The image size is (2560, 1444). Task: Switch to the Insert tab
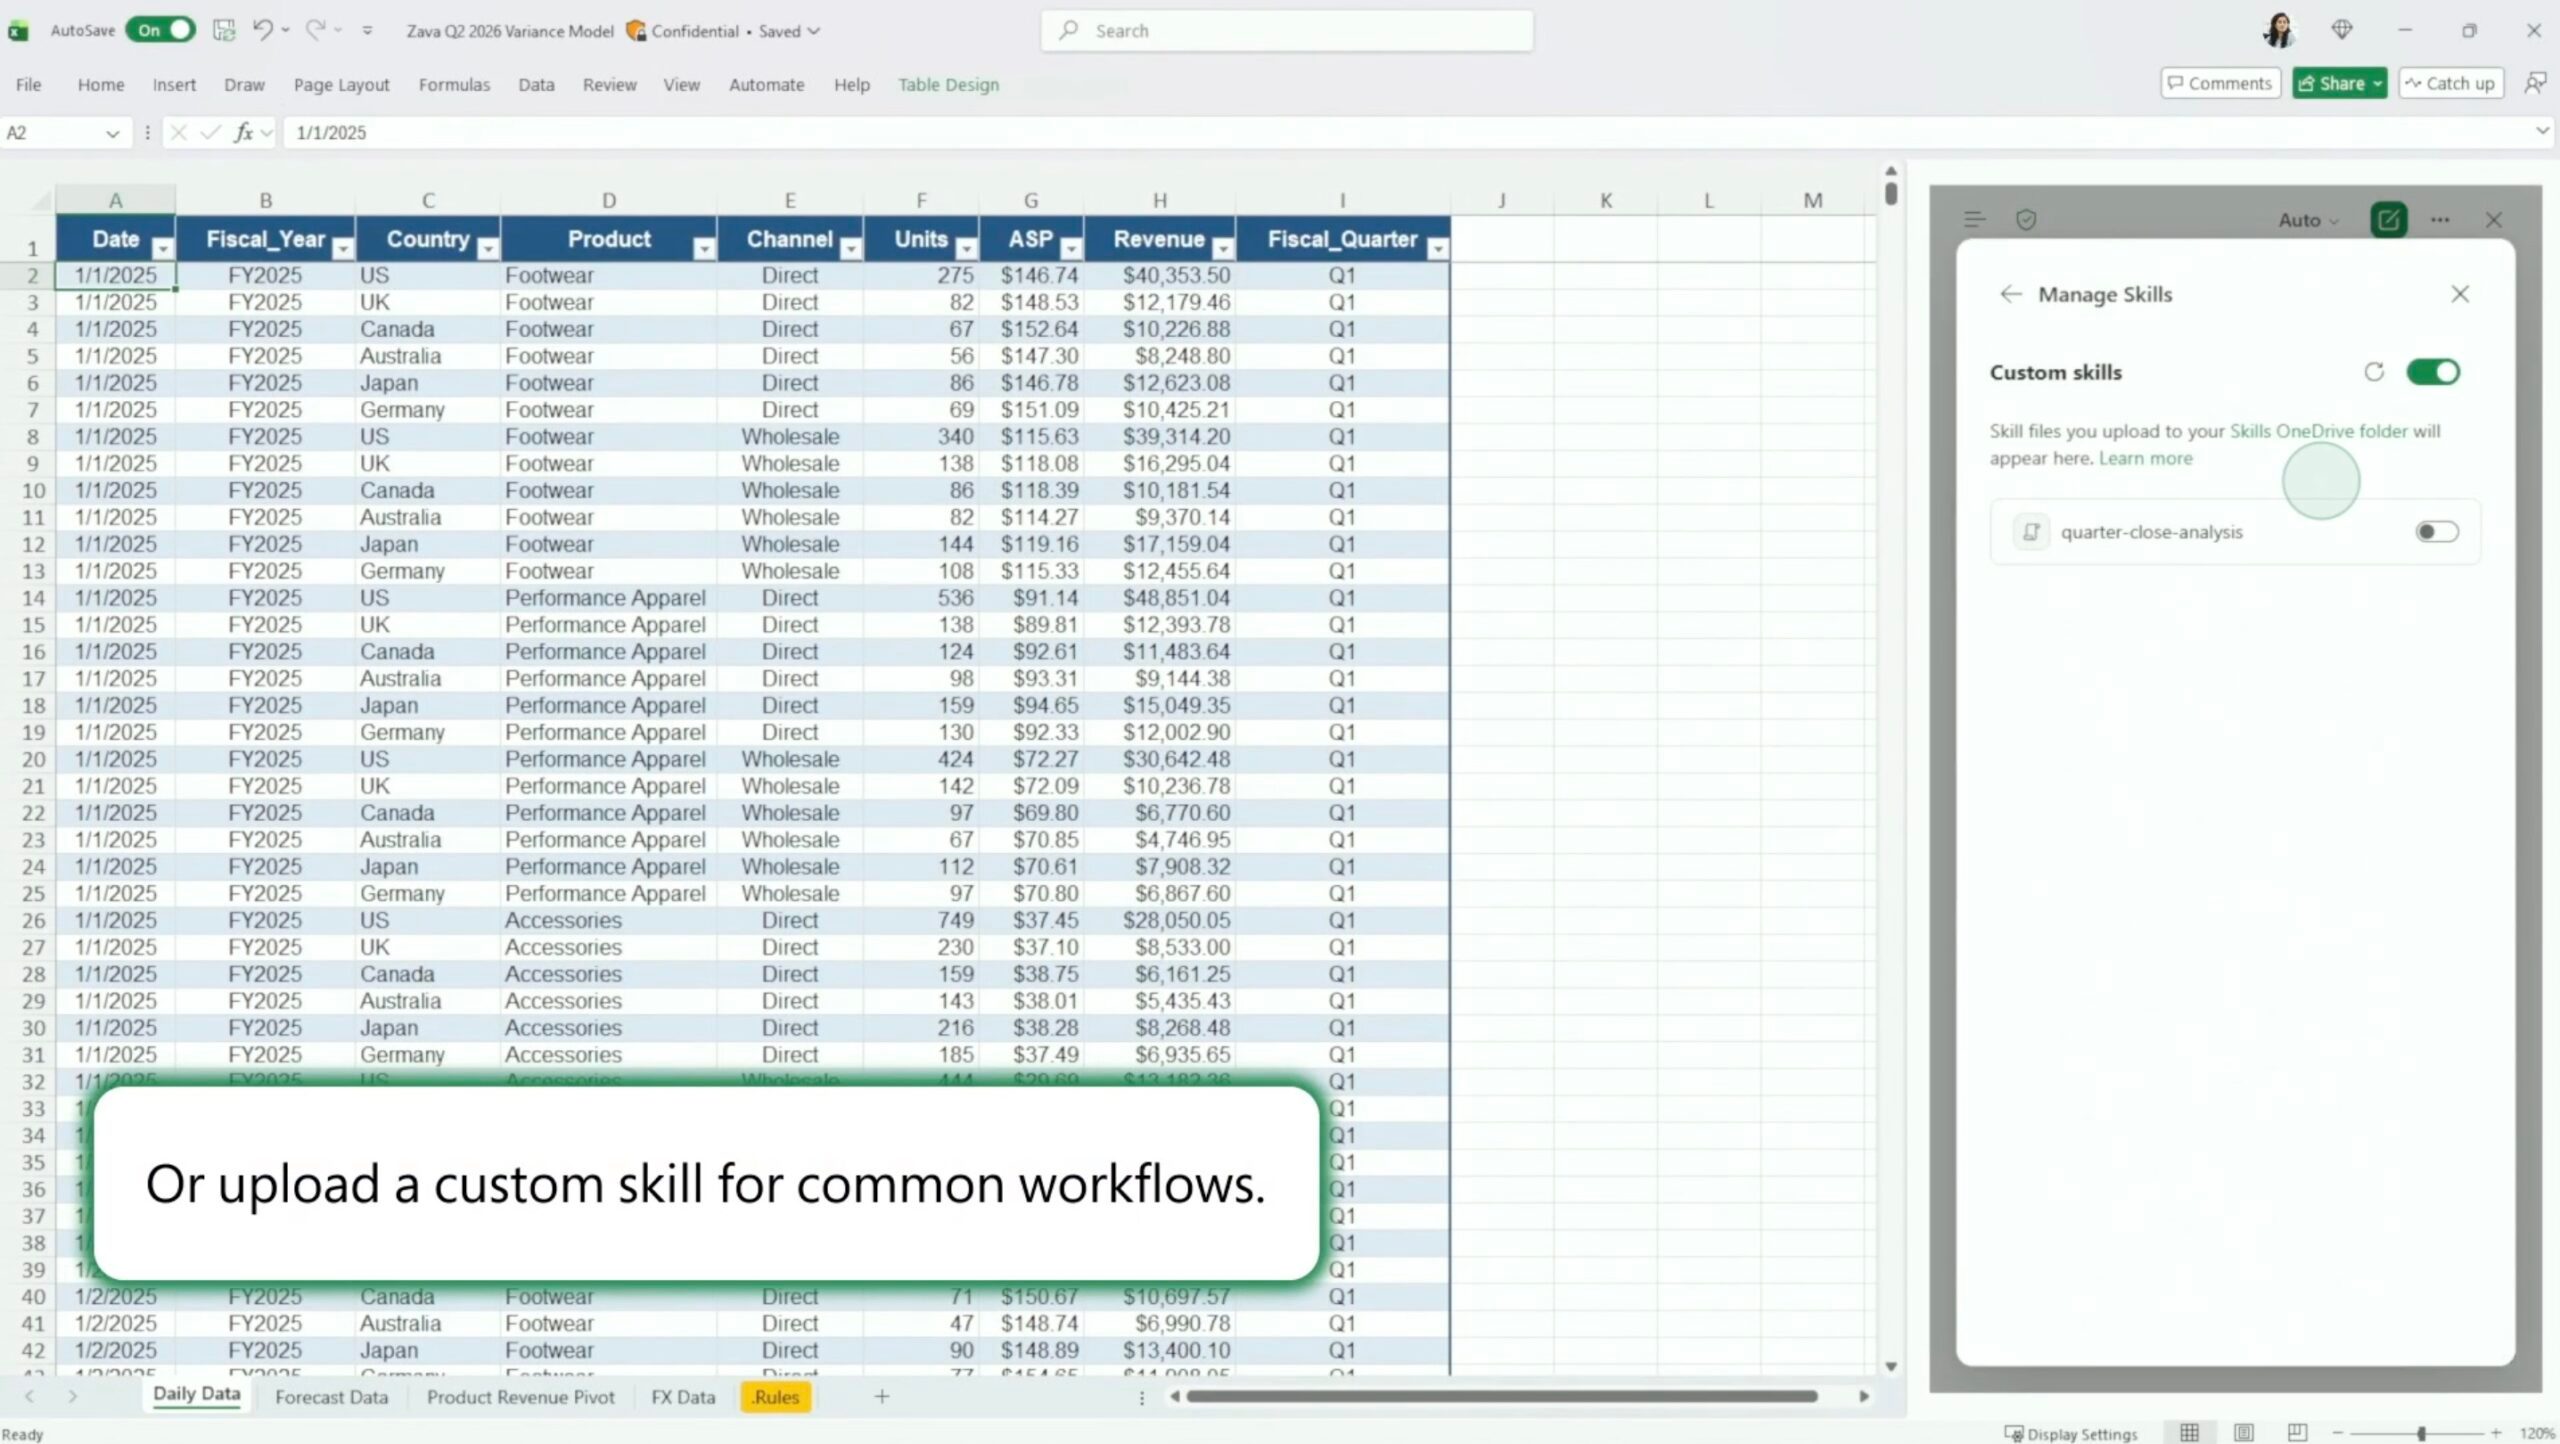(174, 85)
